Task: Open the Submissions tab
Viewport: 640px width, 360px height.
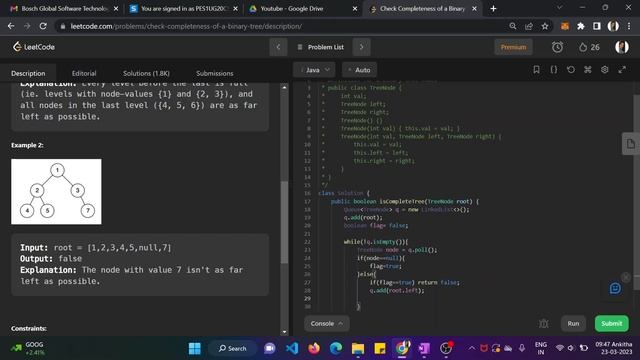Action: [215, 73]
